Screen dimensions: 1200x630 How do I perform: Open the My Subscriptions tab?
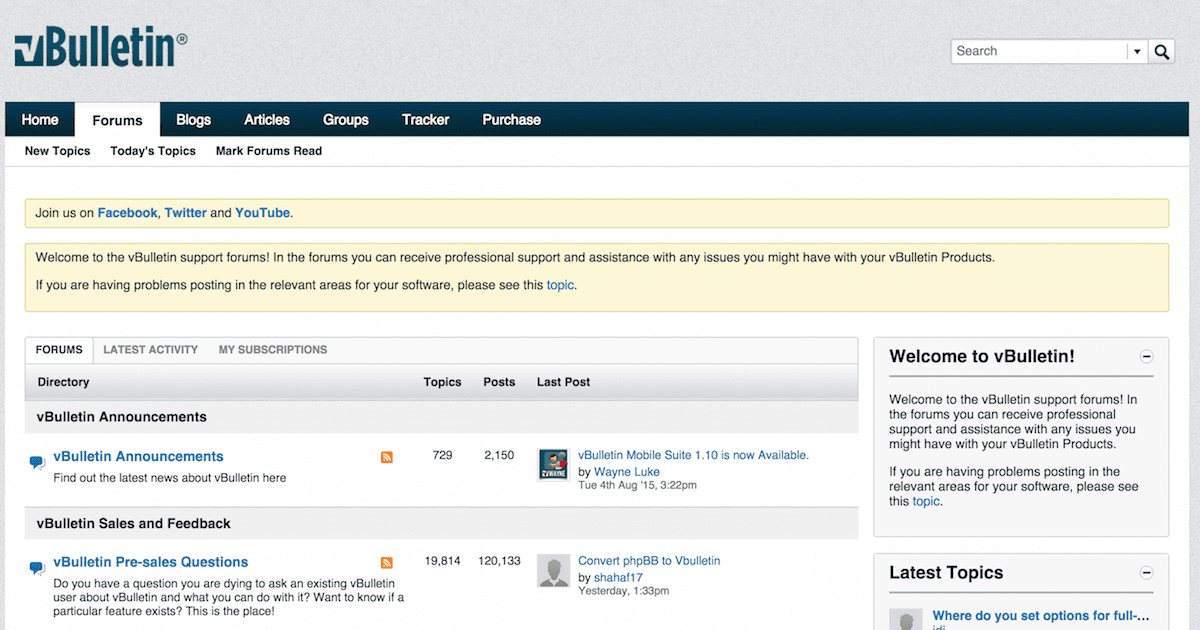tap(273, 350)
